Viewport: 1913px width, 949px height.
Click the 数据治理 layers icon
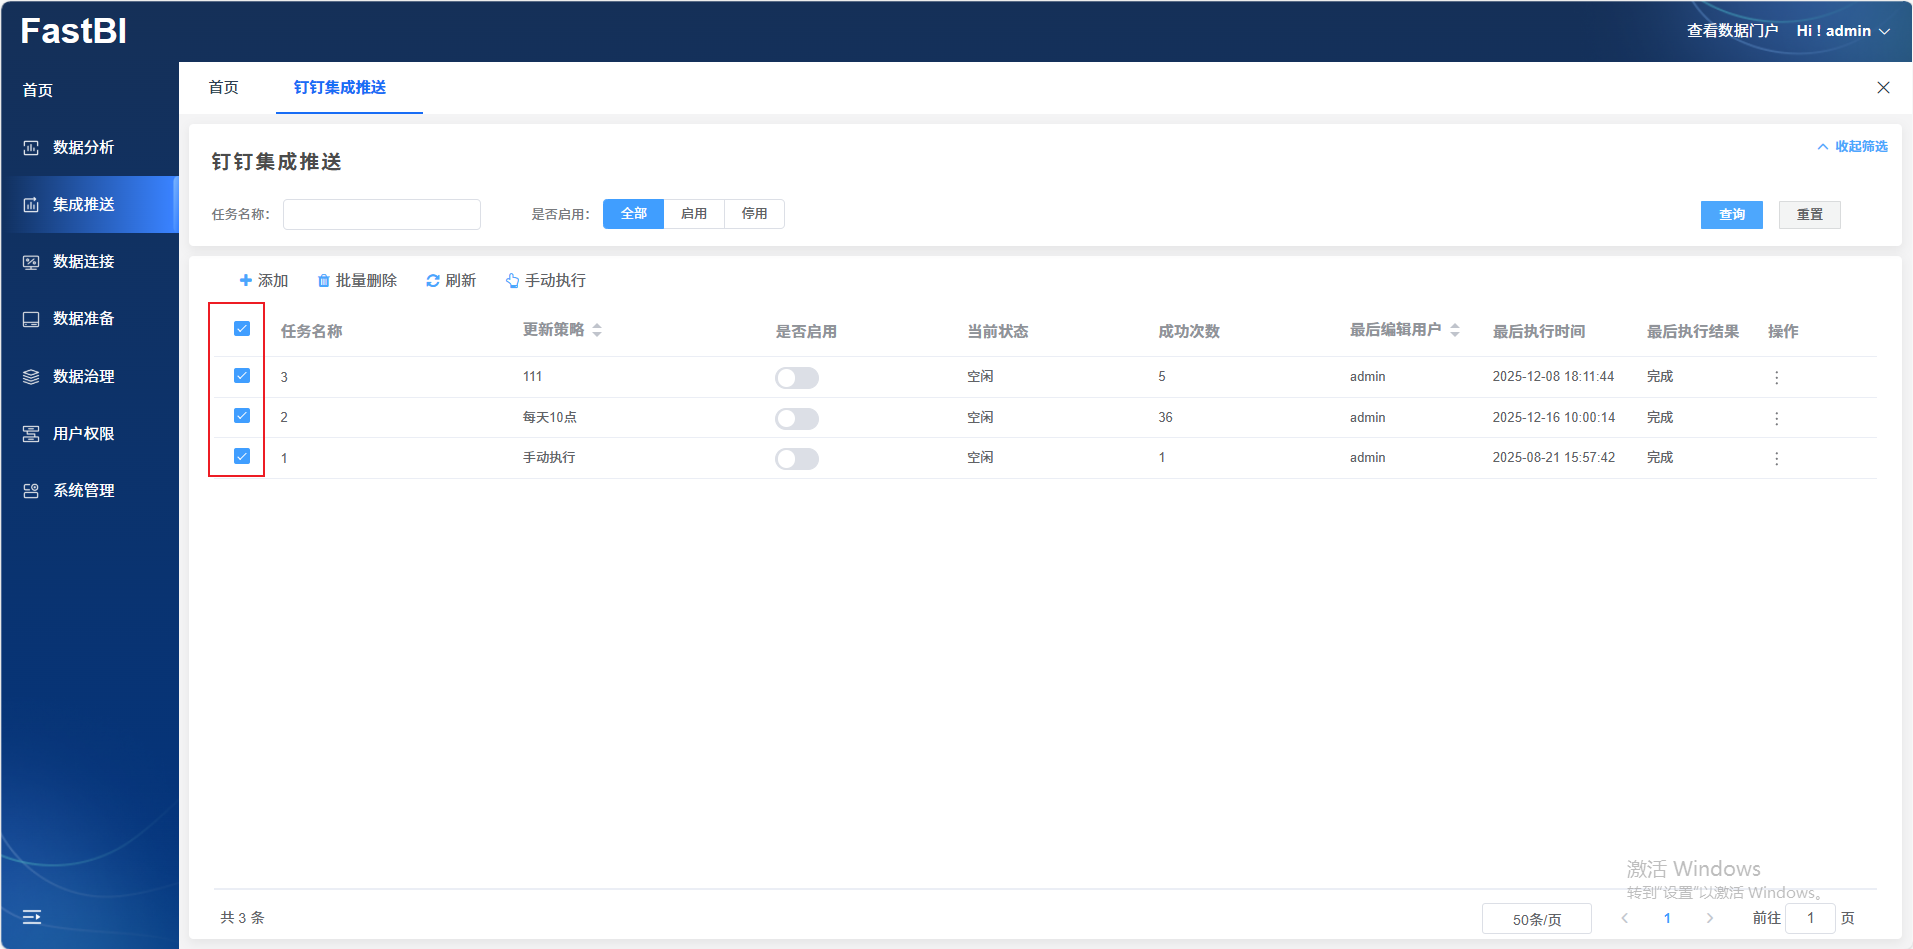pos(31,377)
